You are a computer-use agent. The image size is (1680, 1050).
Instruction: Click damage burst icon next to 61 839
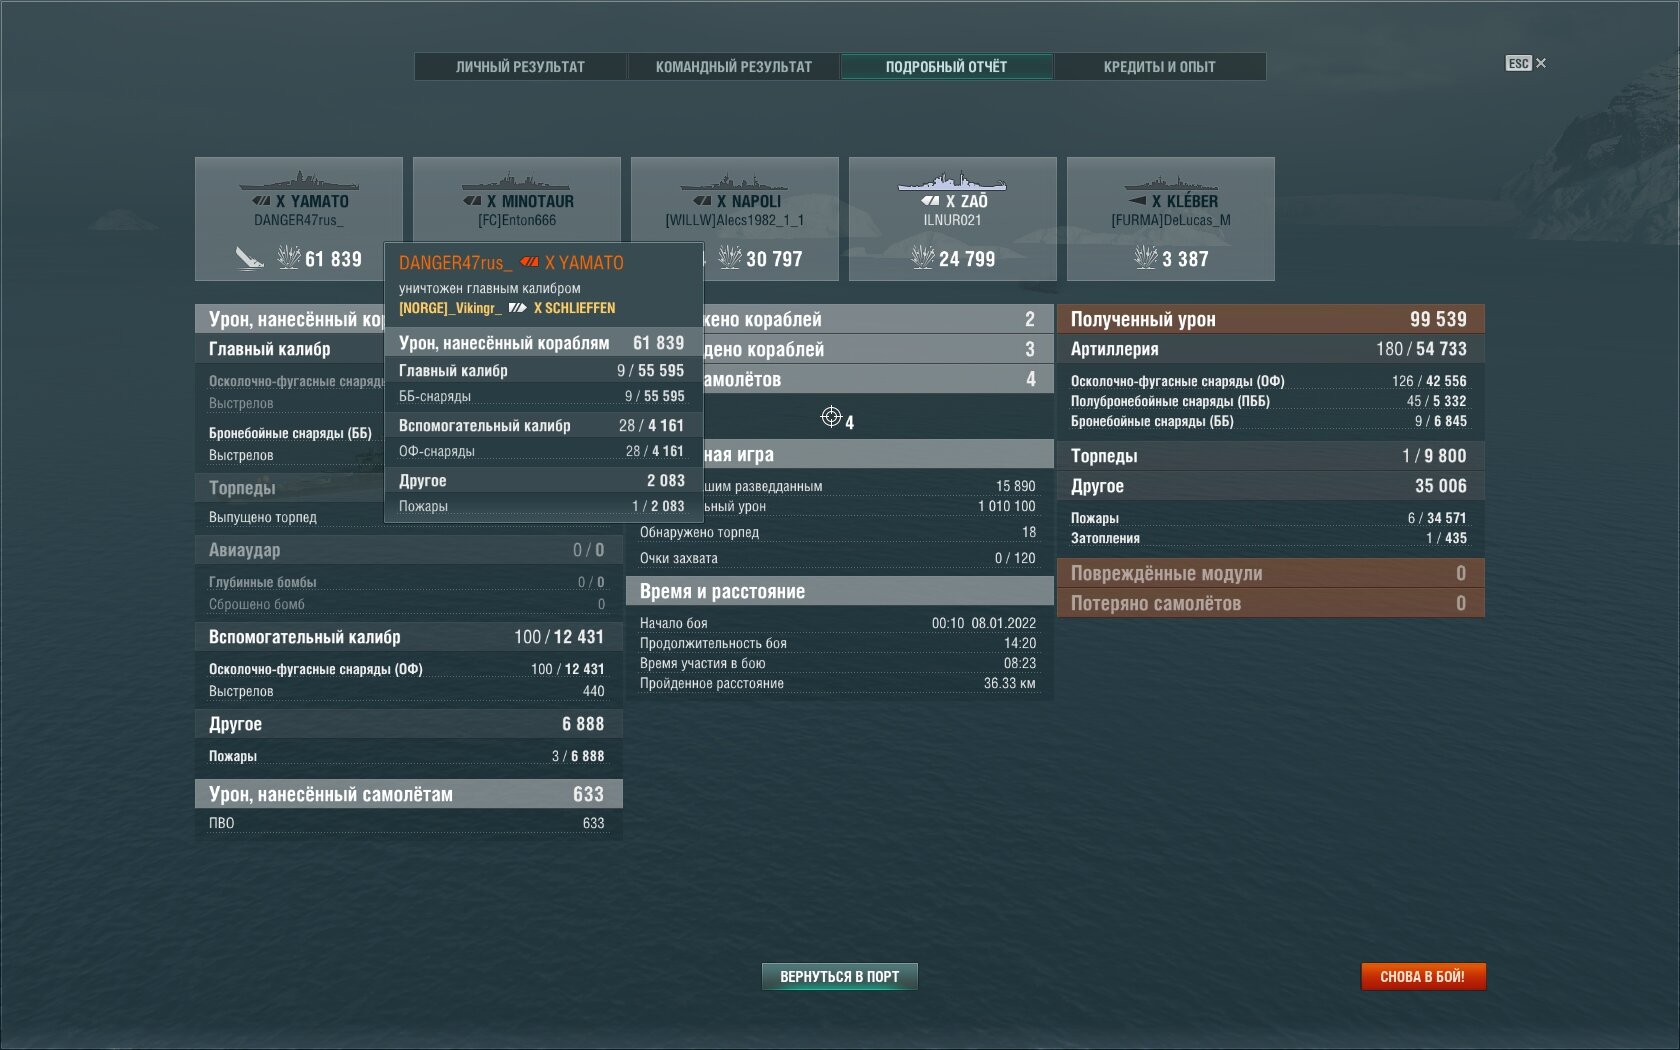289,257
